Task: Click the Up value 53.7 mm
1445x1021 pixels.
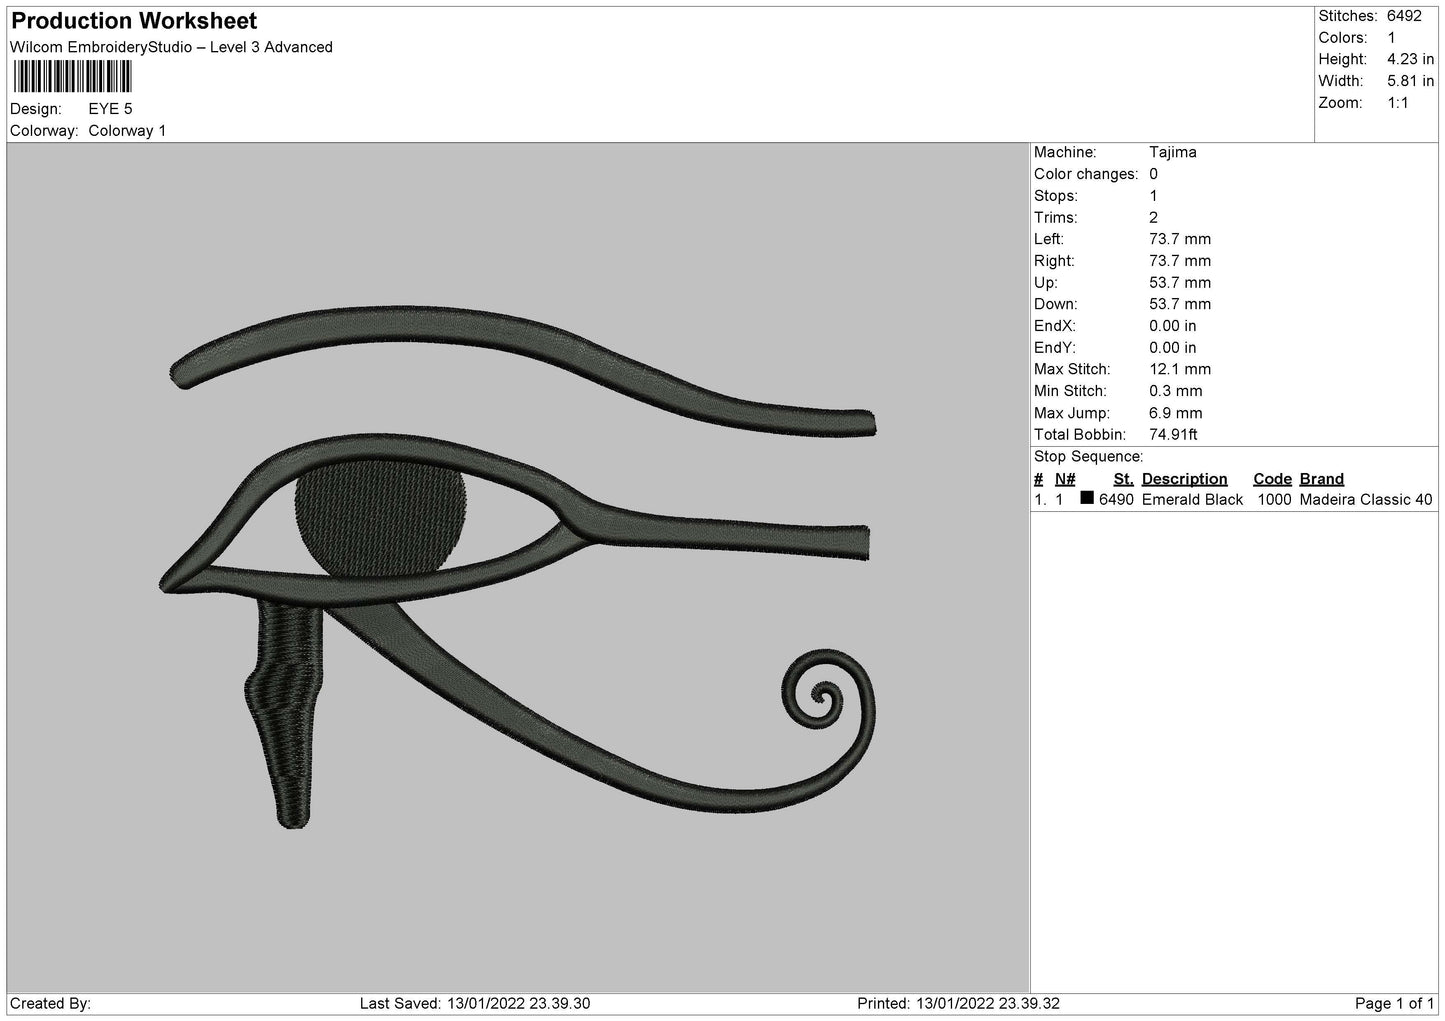Action: pyautogui.click(x=1180, y=283)
